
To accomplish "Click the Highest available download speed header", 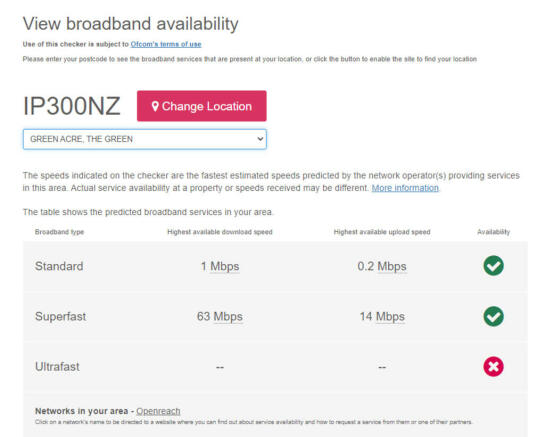I will point(220,232).
